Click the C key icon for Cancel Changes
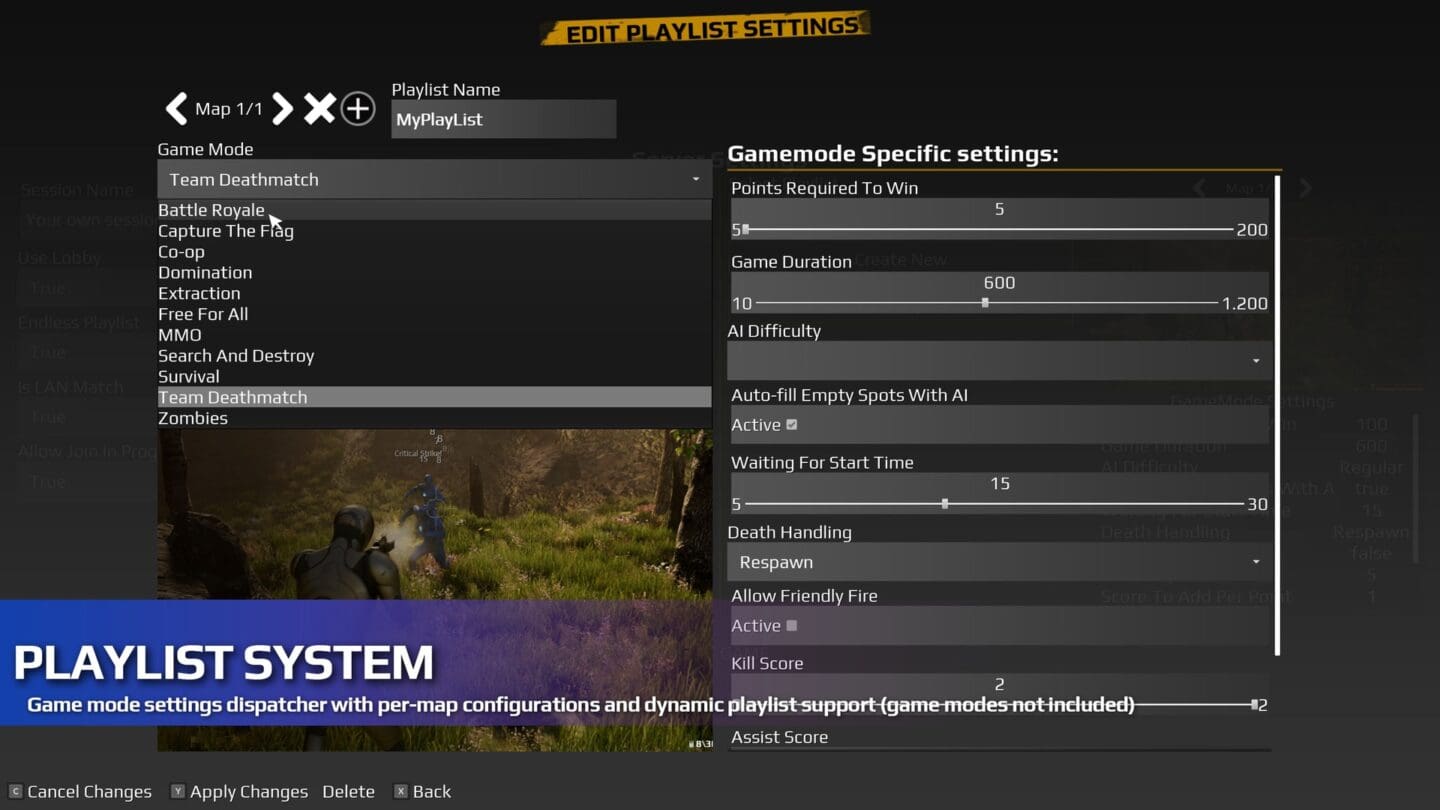The height and width of the screenshot is (810, 1440). 15,791
